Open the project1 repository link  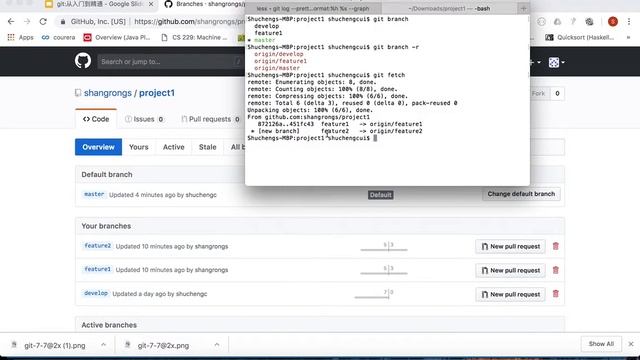157,93
